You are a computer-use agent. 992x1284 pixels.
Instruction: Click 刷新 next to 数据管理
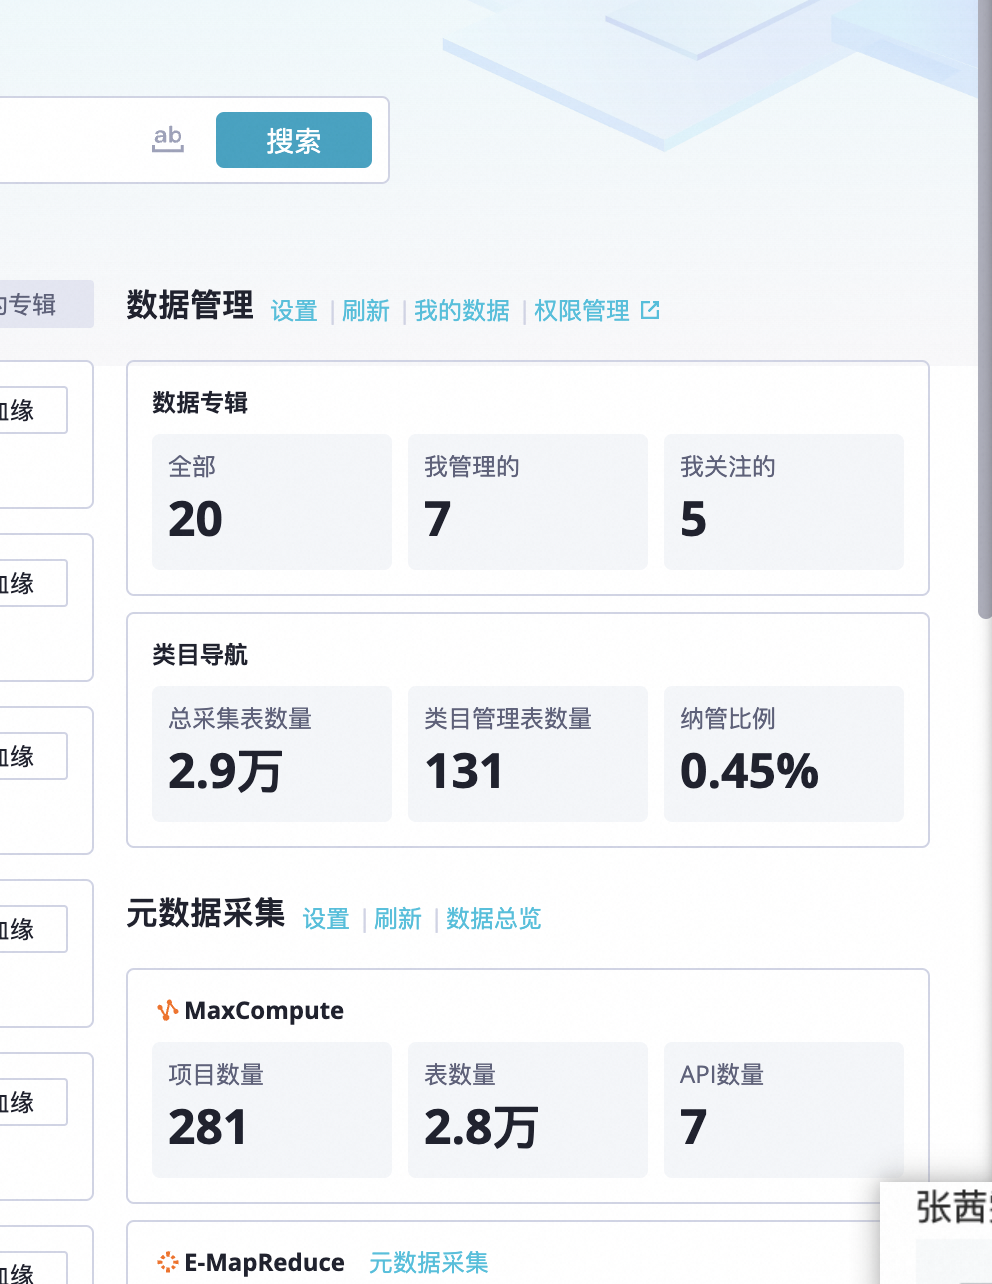pos(366,311)
